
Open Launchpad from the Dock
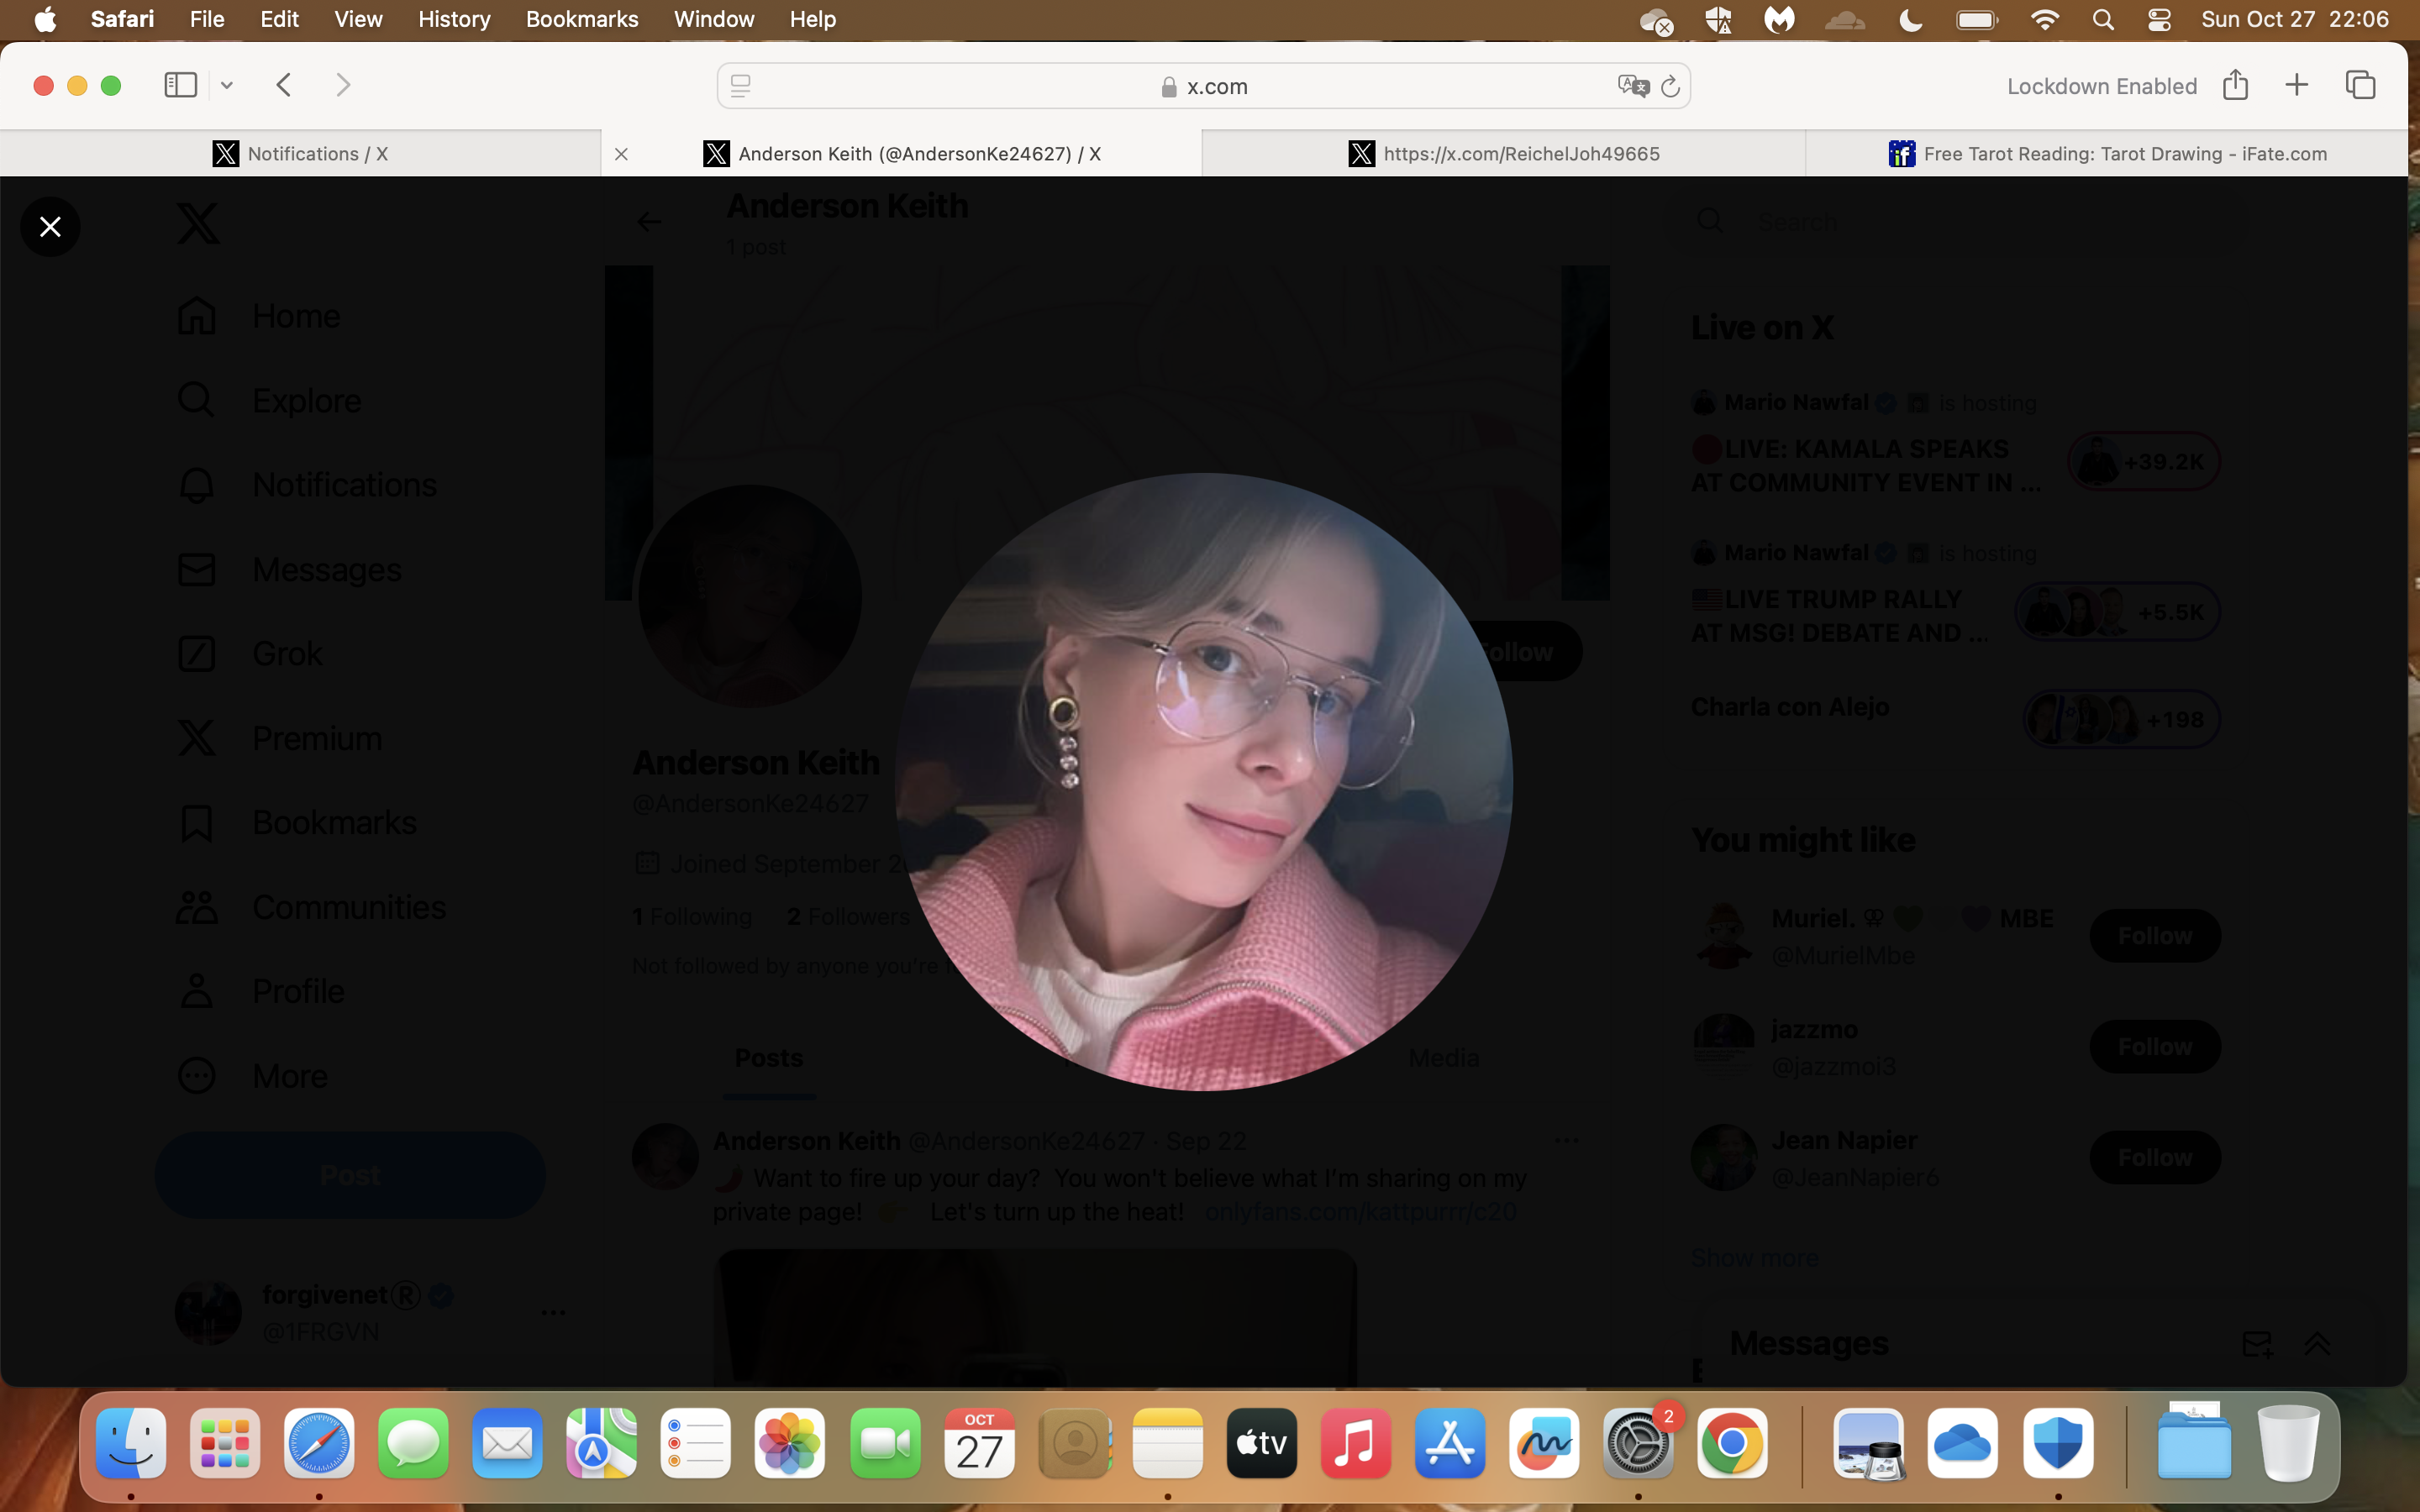225,1443
